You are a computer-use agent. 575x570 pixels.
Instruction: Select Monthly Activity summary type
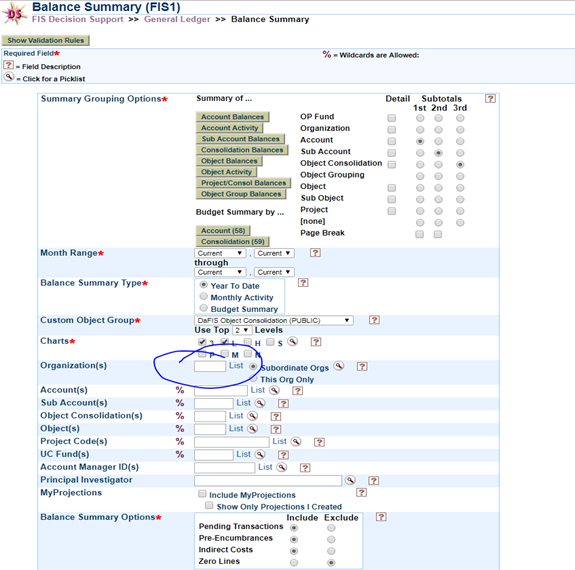coord(204,296)
